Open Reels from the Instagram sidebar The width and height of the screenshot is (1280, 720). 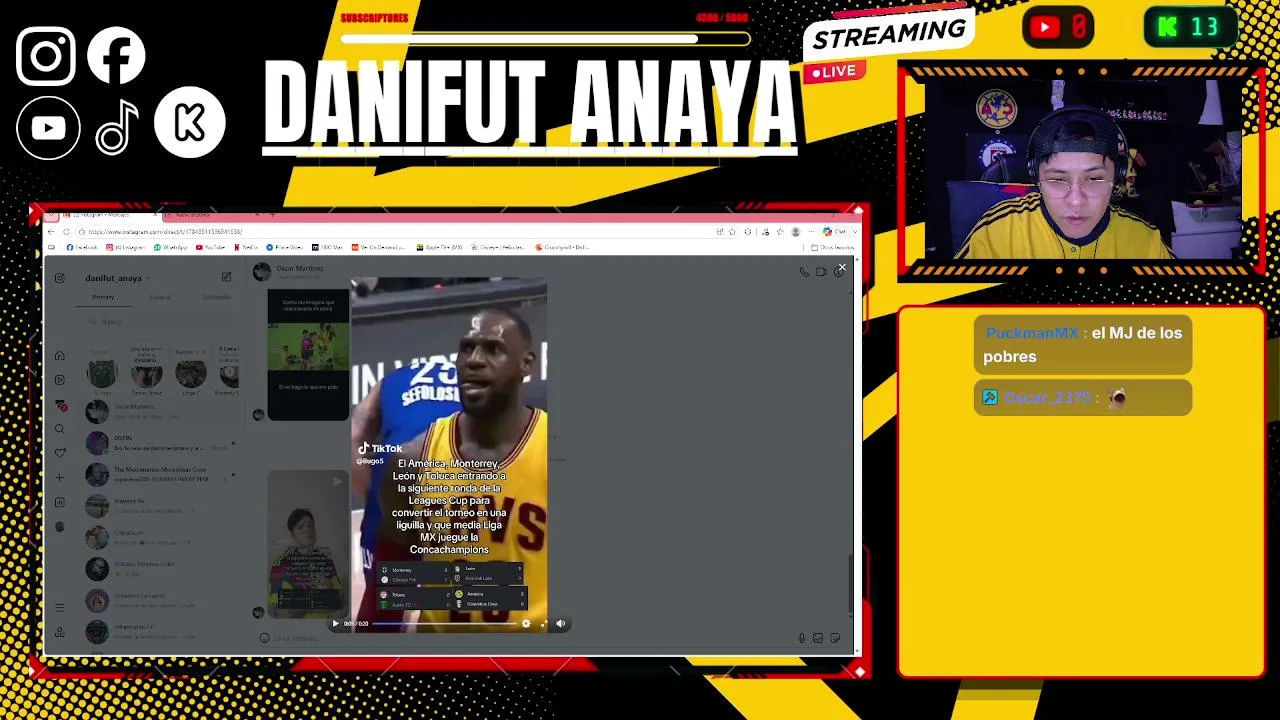(x=59, y=380)
